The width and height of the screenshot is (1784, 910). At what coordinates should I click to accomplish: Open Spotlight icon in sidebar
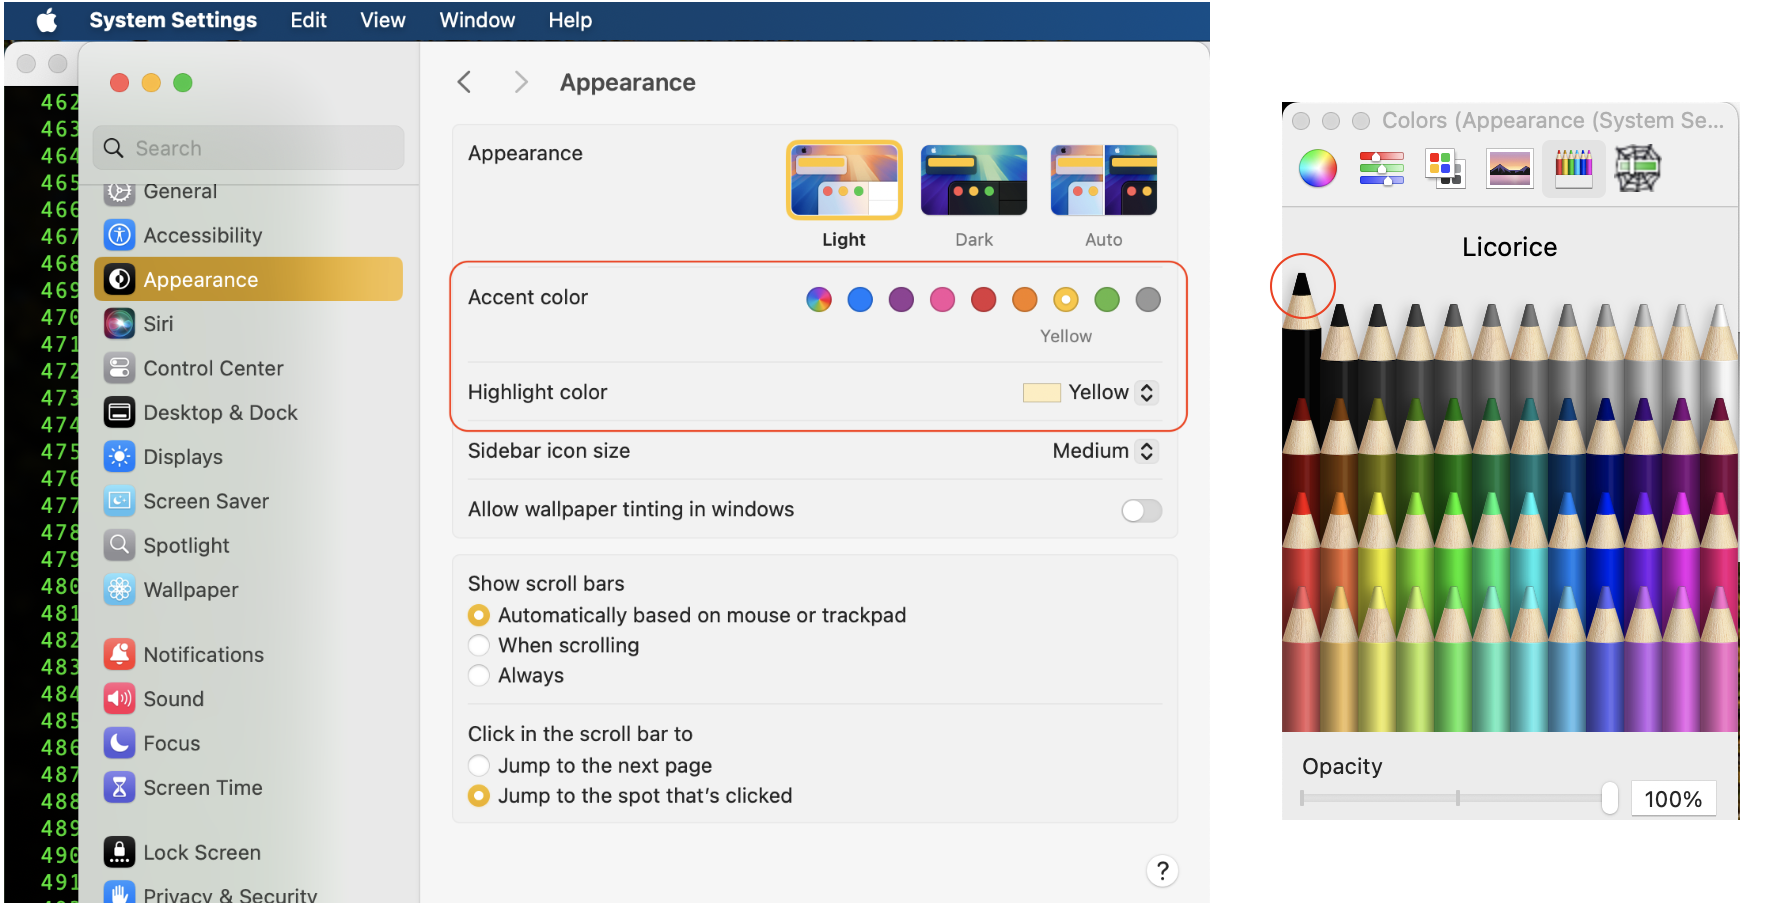pos(120,545)
